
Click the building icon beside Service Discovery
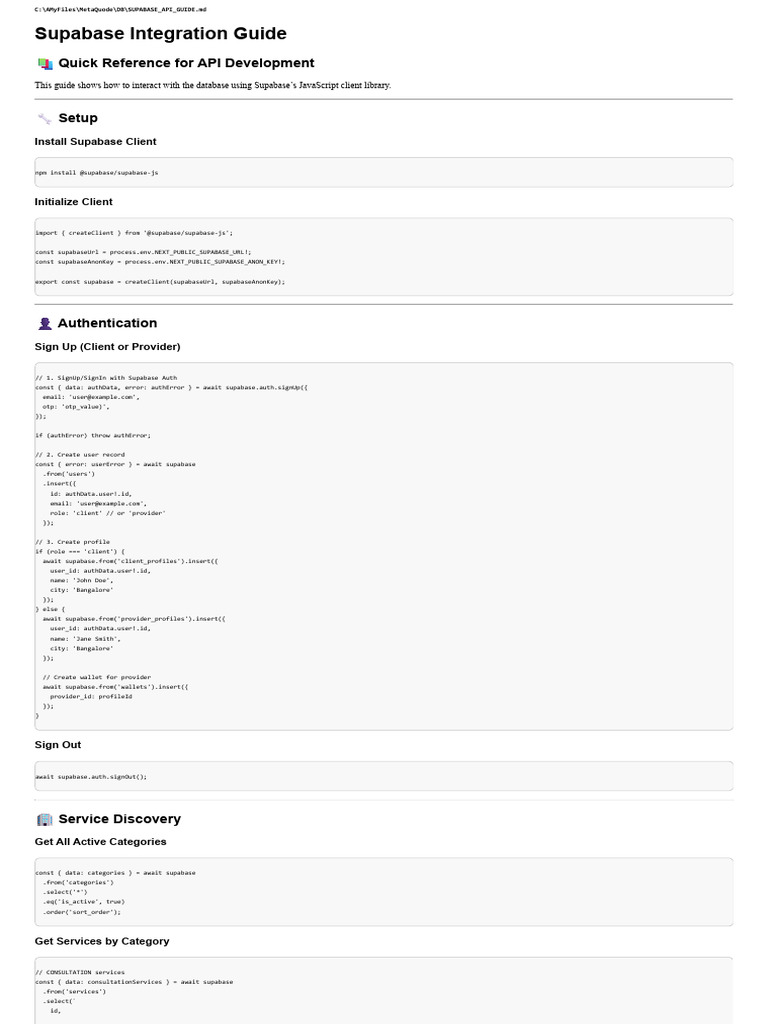(44, 819)
